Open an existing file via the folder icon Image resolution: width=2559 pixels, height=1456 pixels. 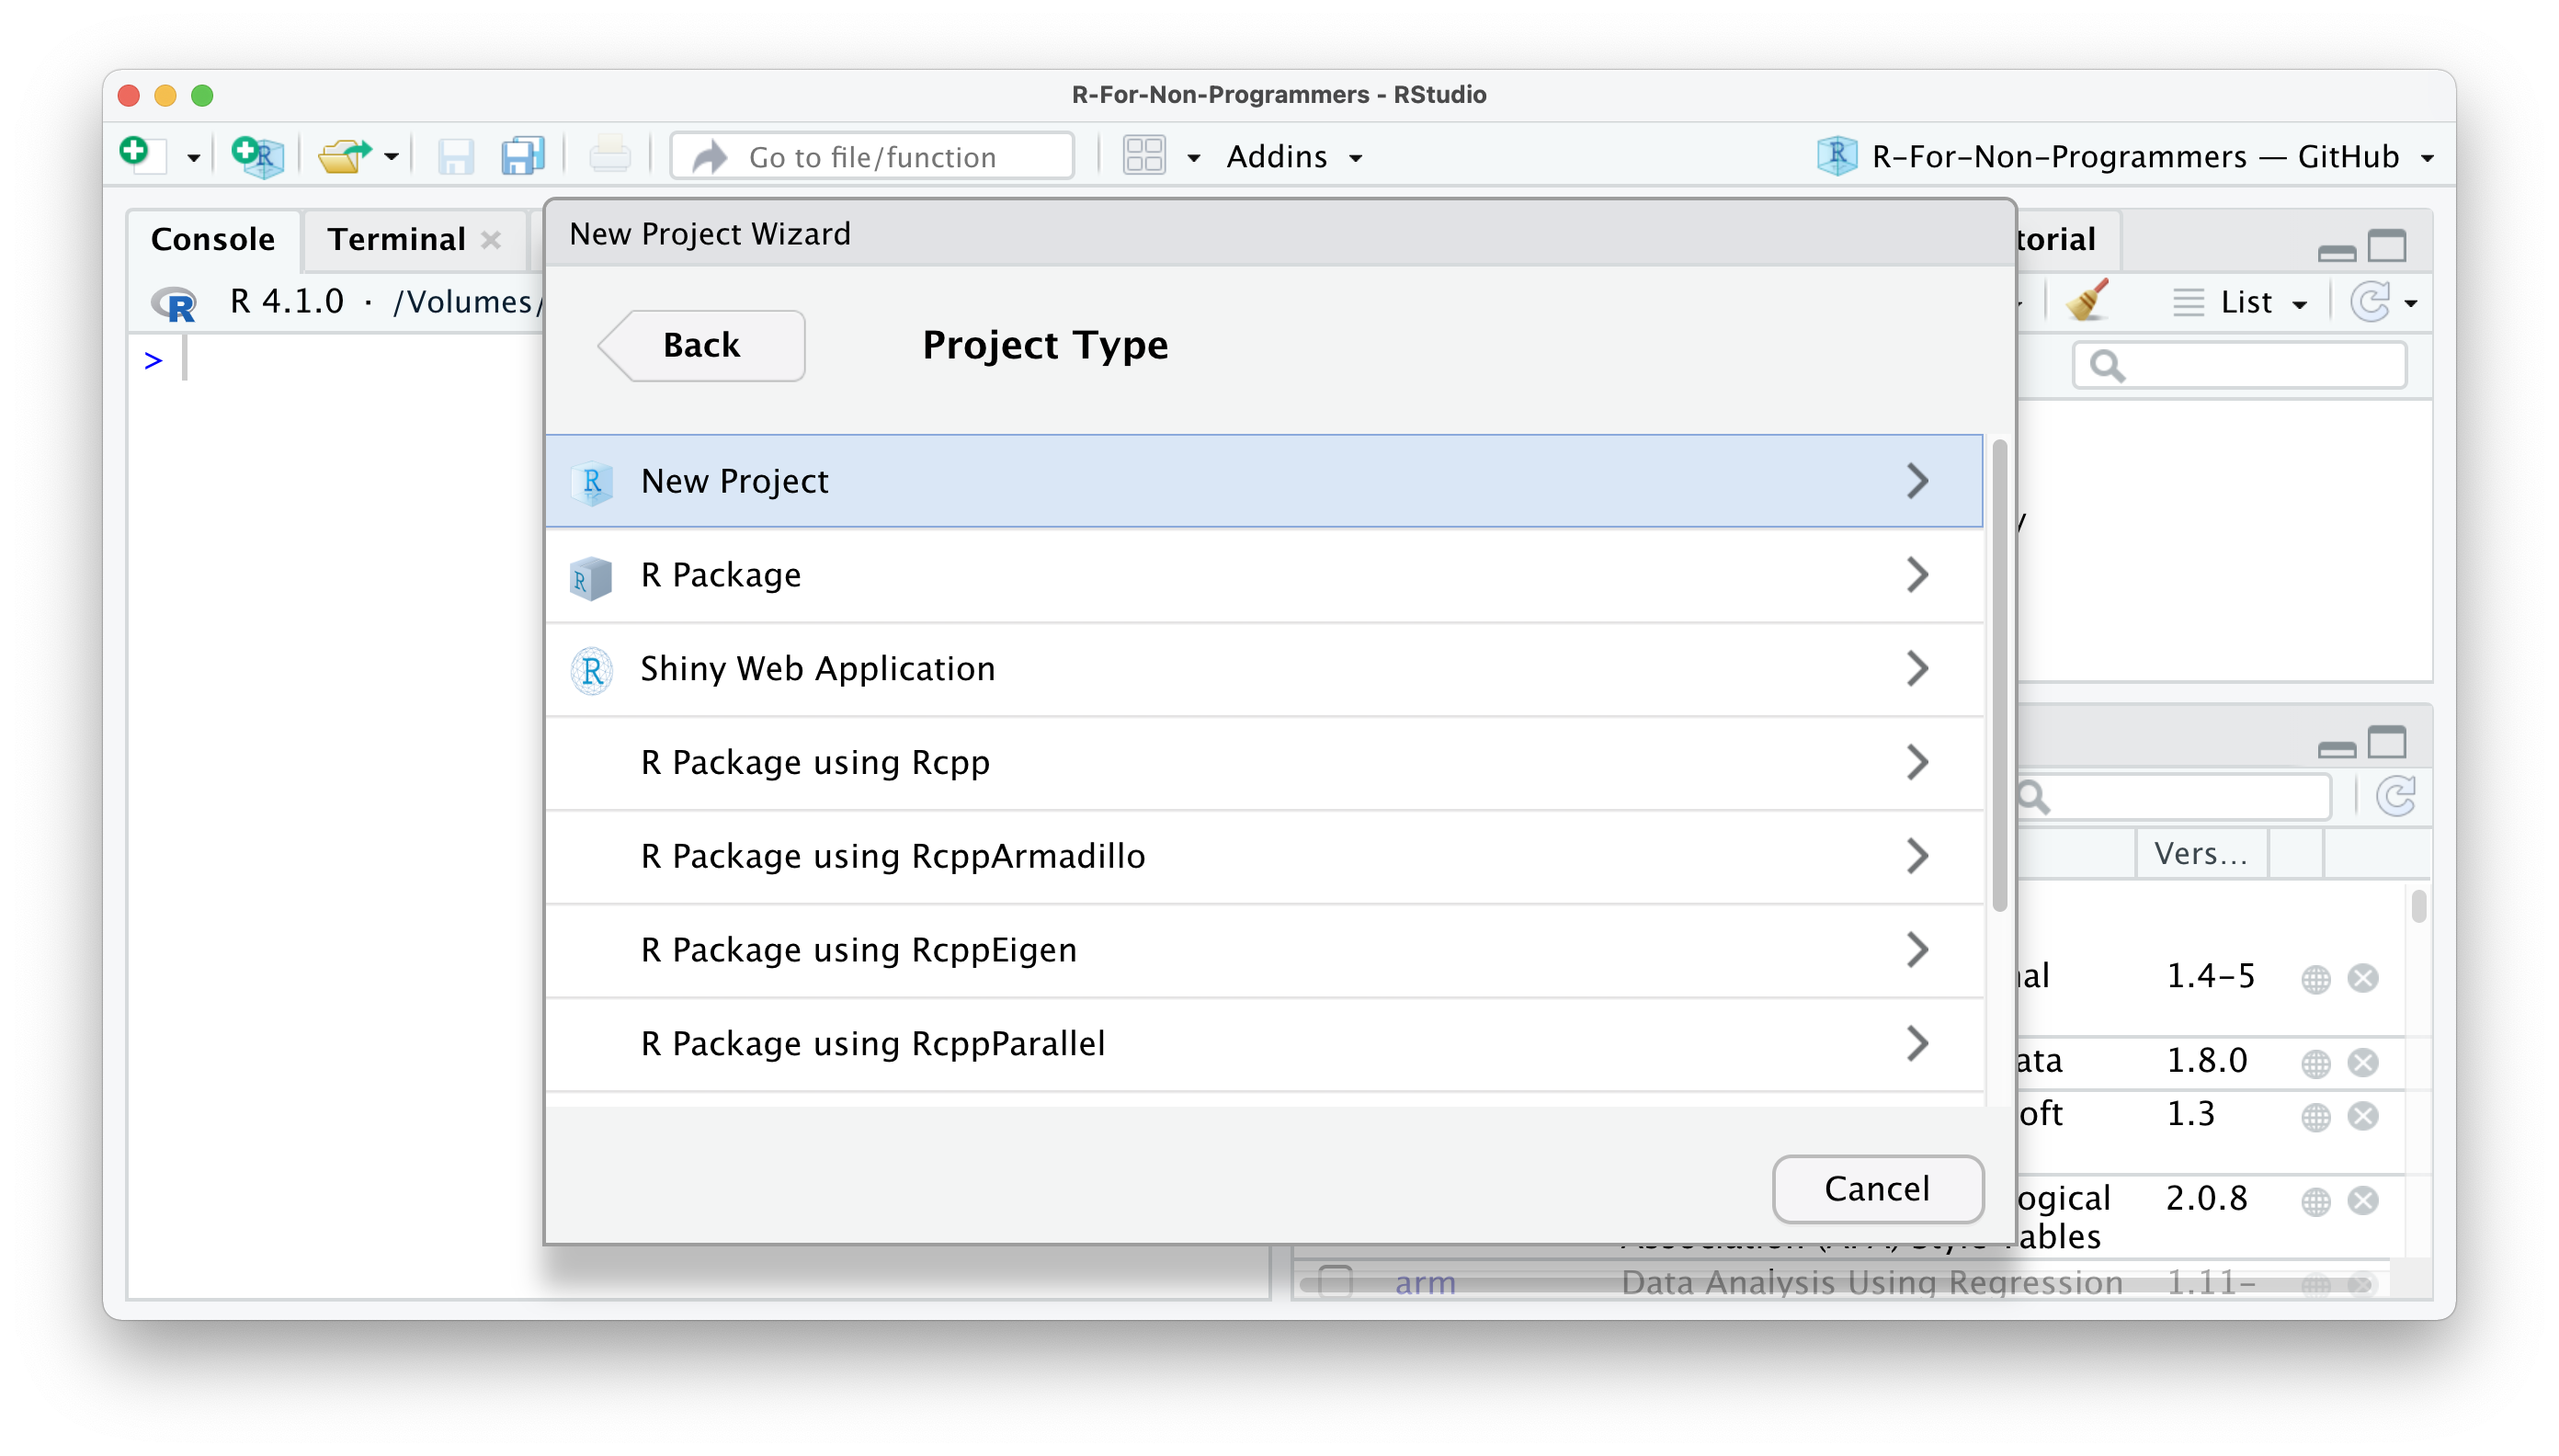pos(345,155)
